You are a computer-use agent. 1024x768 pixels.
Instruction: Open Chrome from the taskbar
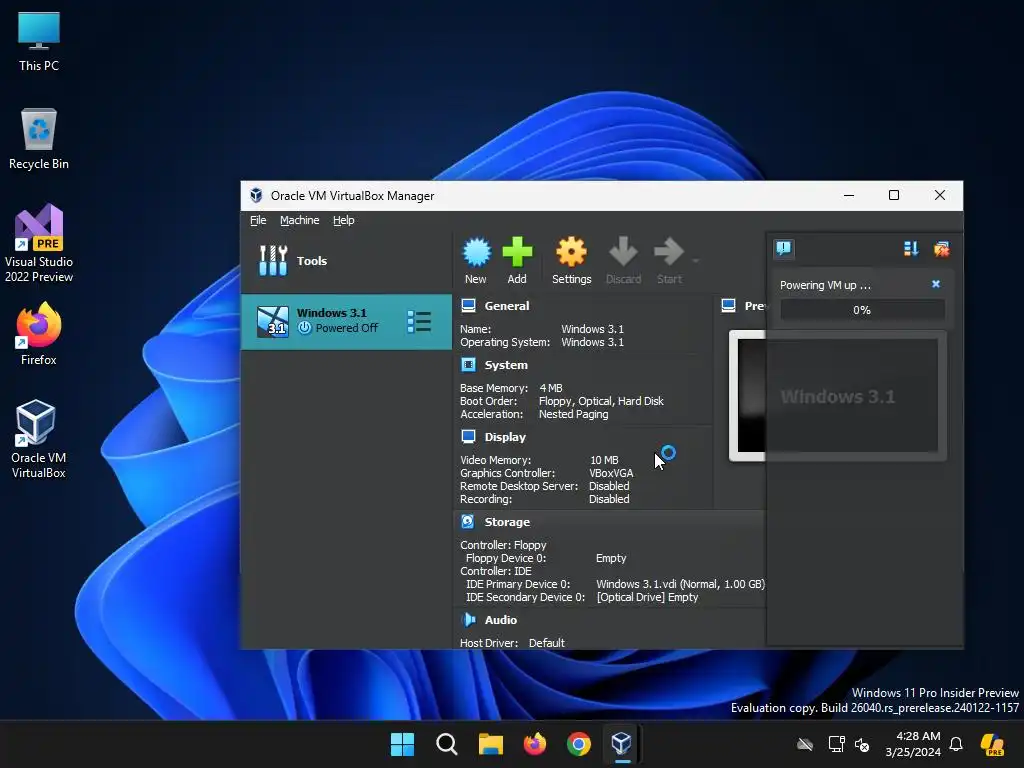579,744
